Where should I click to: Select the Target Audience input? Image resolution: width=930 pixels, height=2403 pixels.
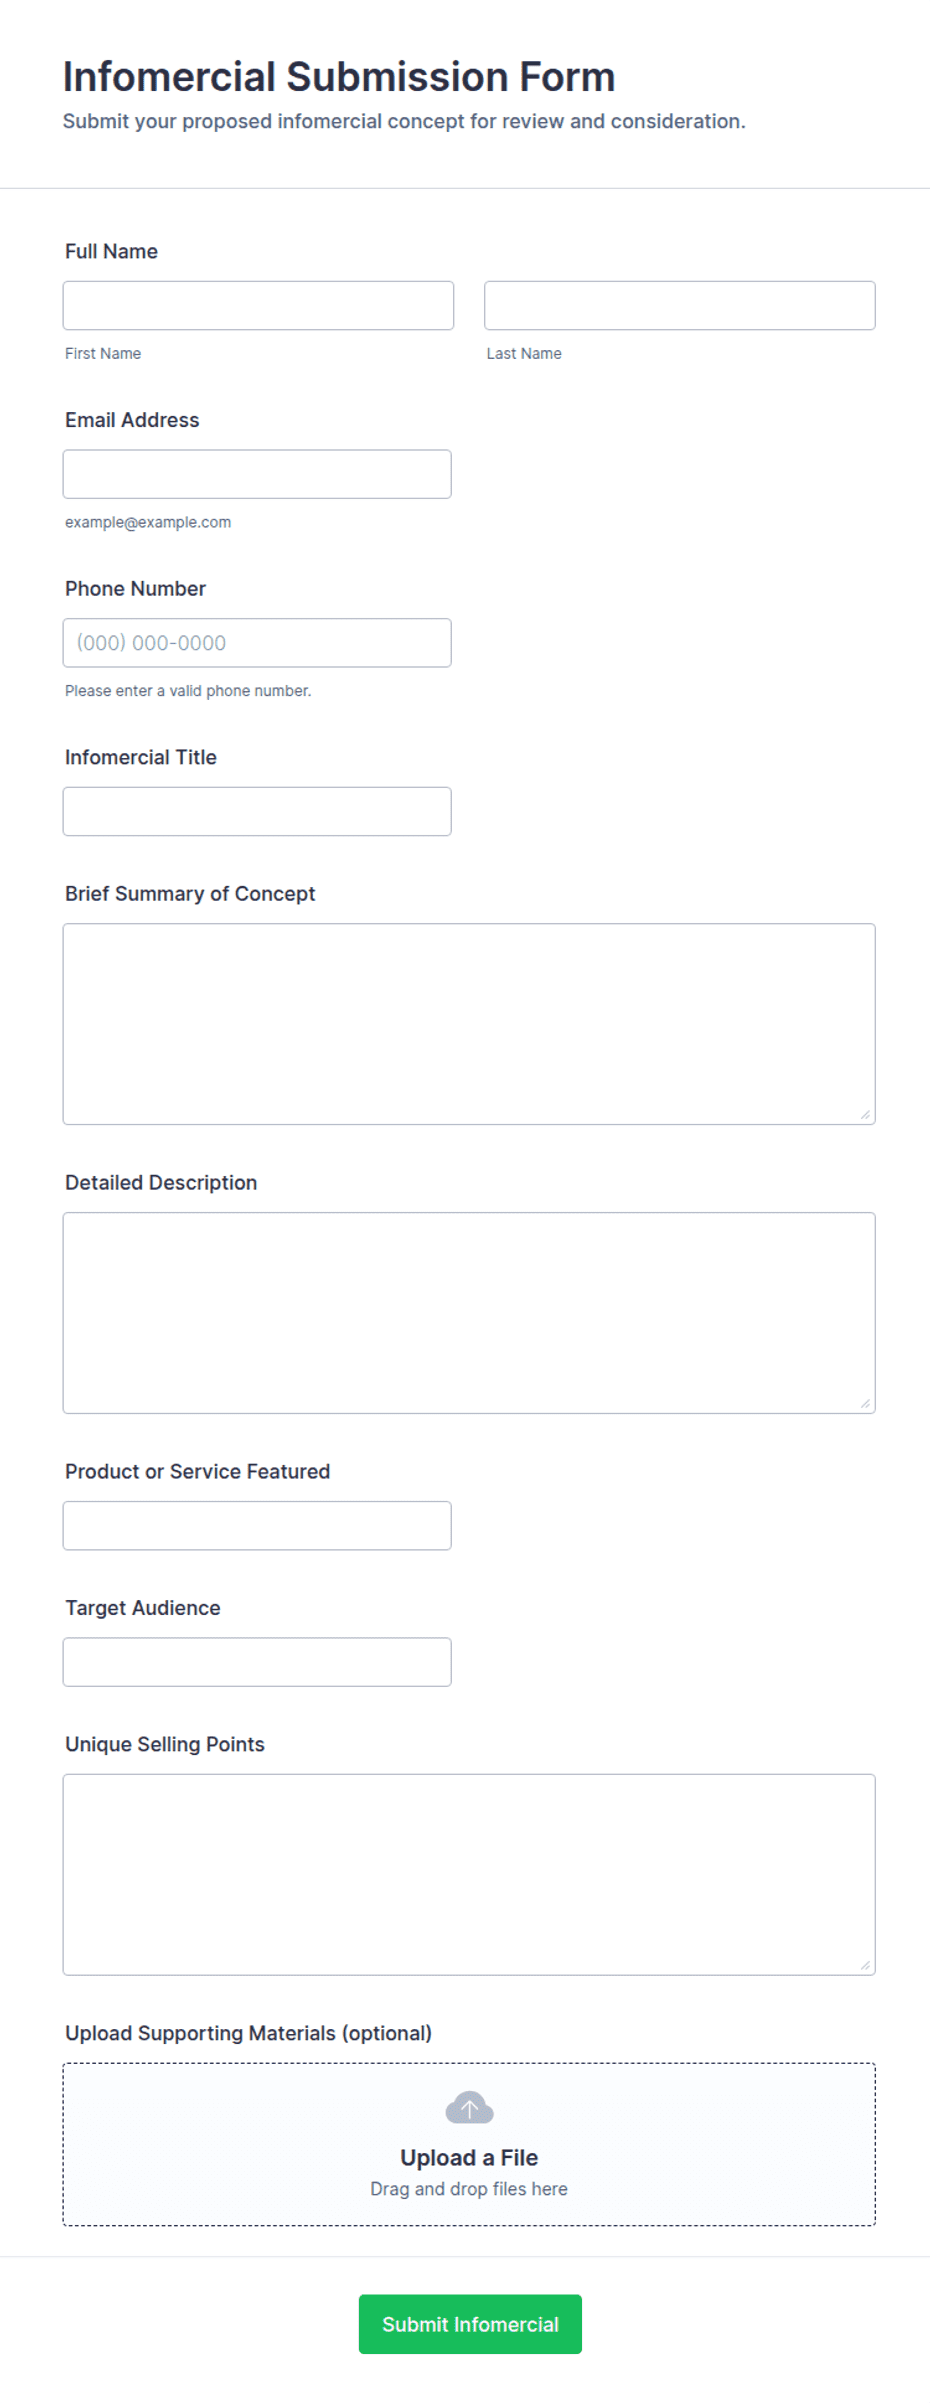coord(257,1662)
